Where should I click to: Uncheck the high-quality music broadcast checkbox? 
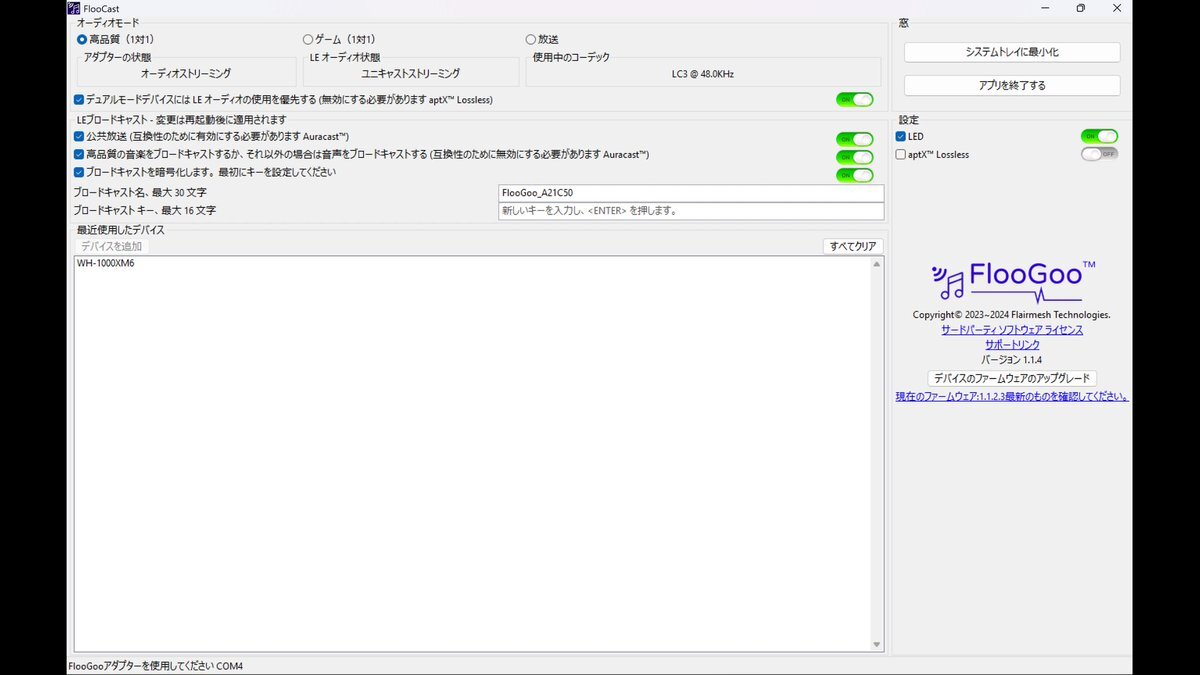(79, 154)
